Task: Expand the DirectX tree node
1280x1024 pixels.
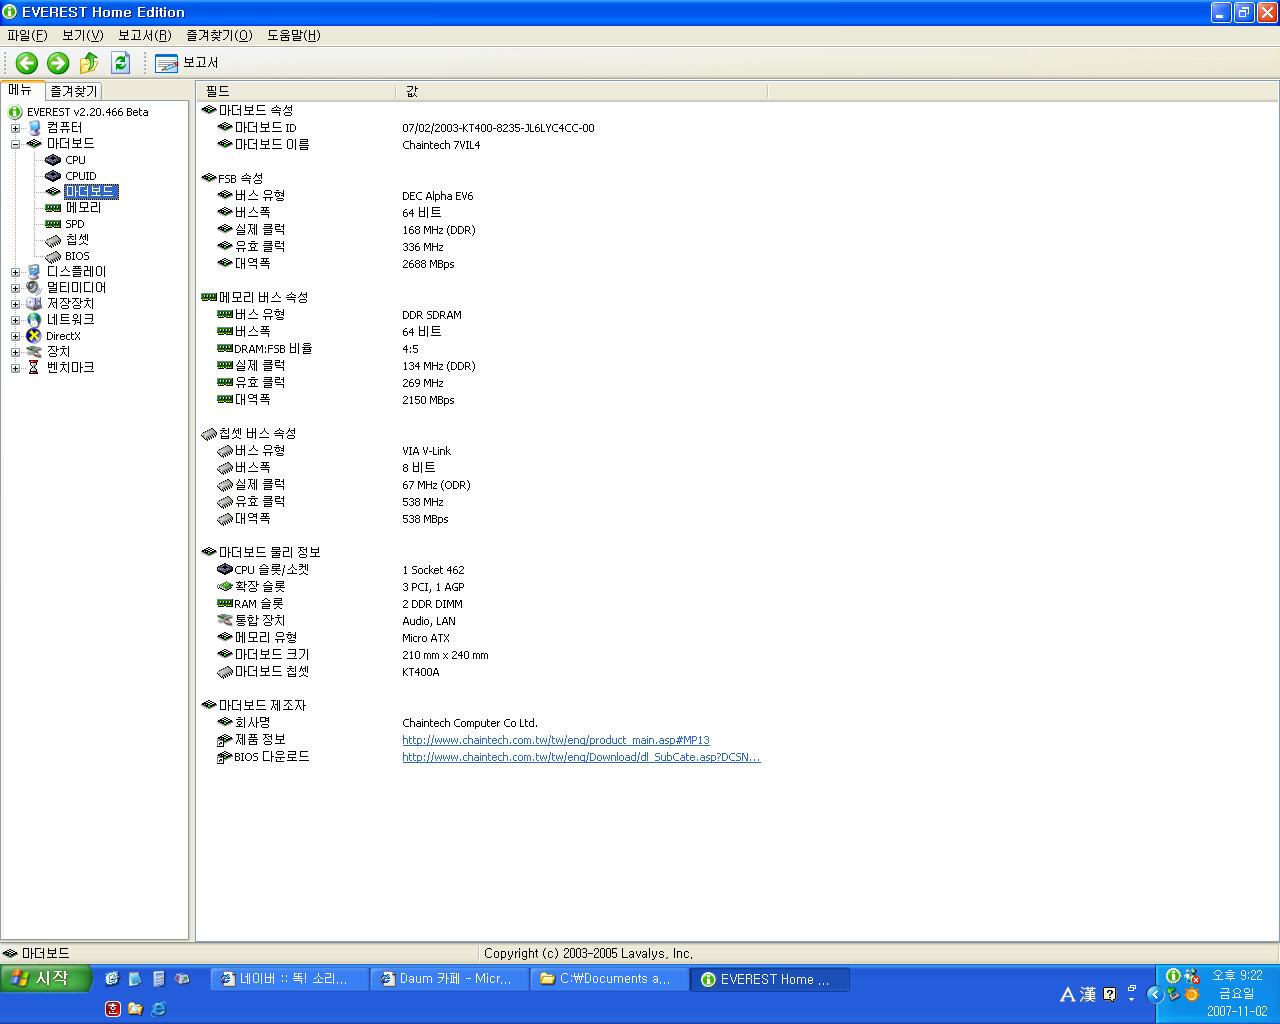Action: coord(15,336)
